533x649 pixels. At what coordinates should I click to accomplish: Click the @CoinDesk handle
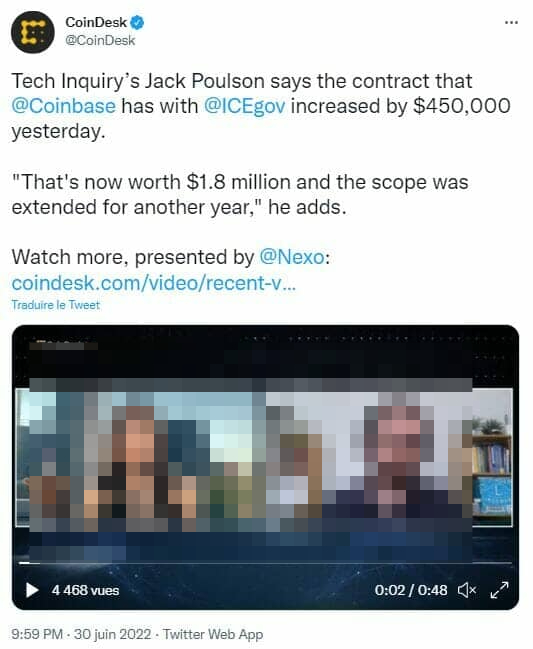click(100, 41)
